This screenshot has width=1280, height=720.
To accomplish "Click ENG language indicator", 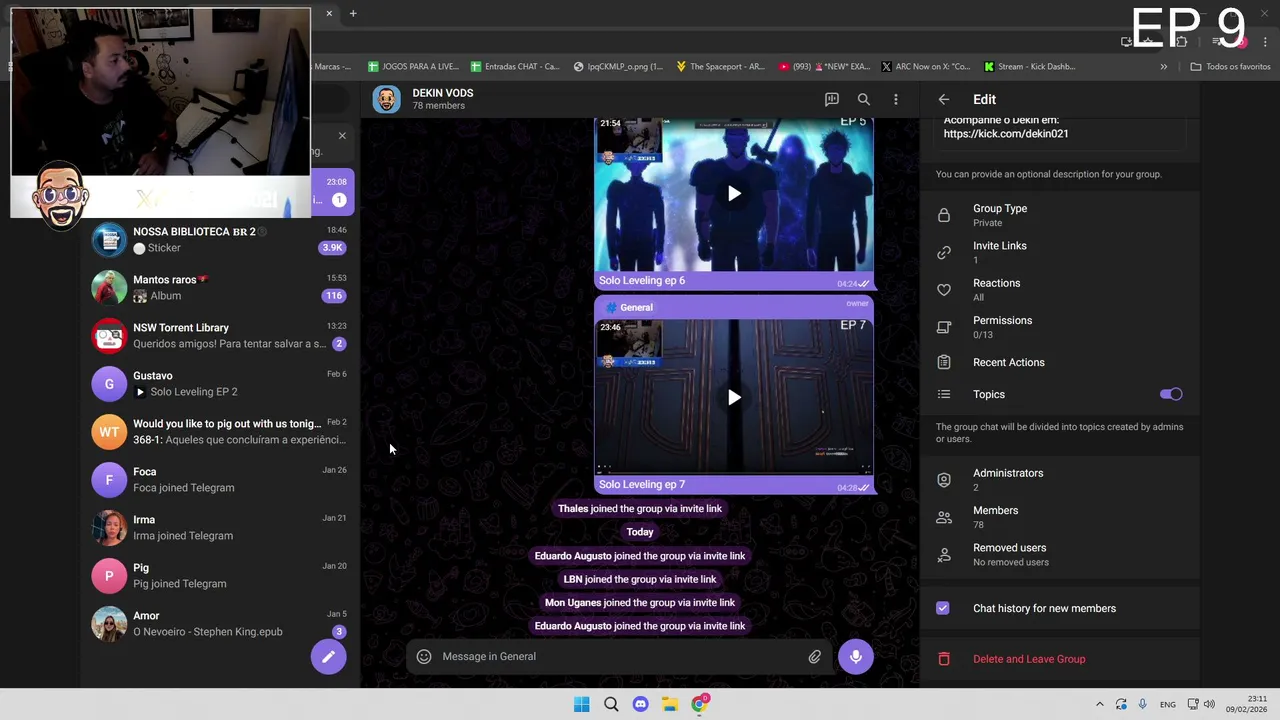I will [x=1167, y=705].
